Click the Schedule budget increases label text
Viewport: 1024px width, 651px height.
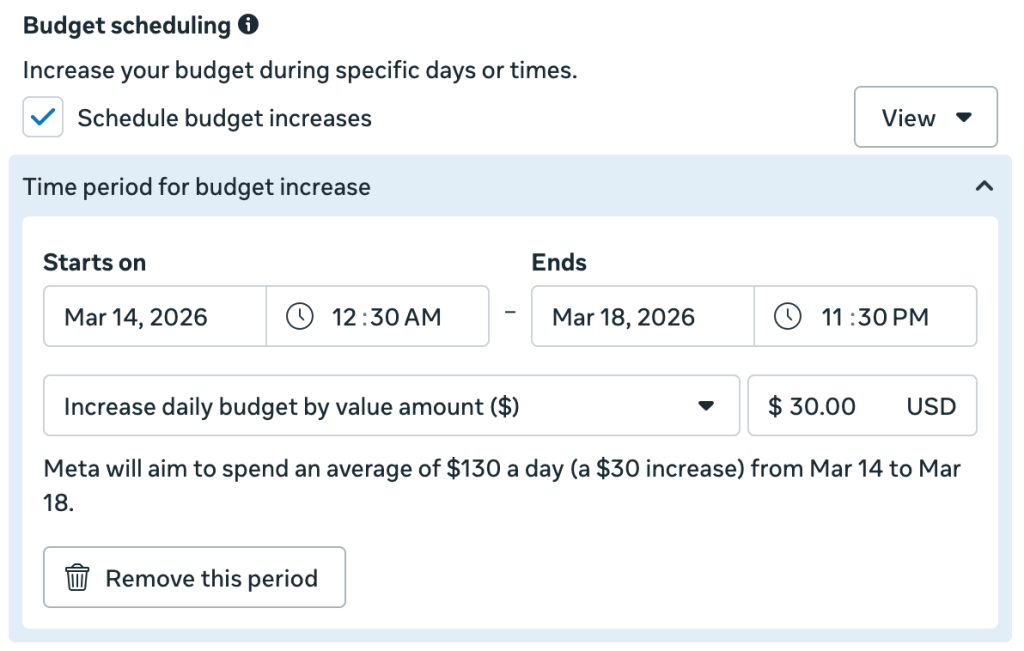(x=224, y=118)
